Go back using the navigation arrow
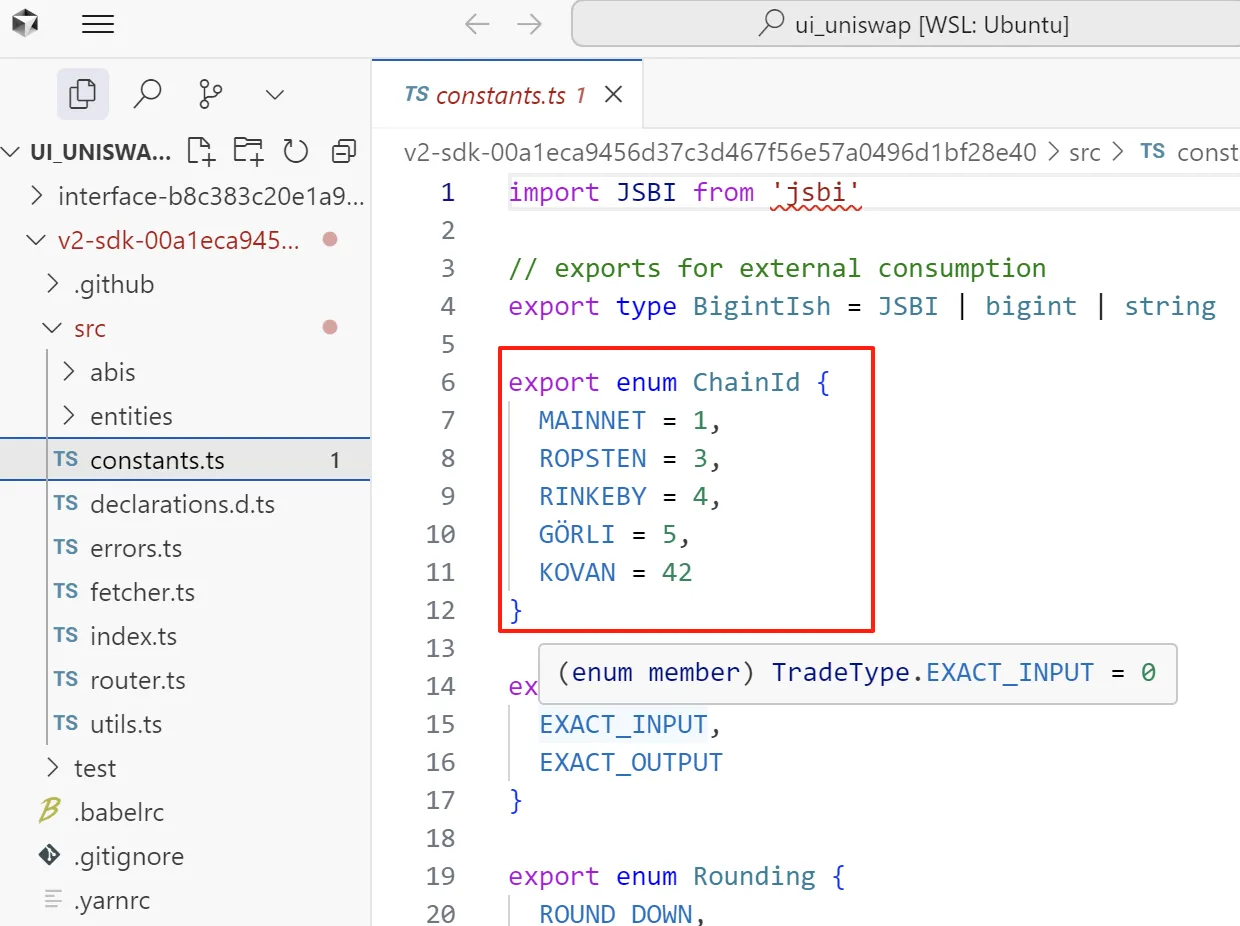 click(x=477, y=25)
